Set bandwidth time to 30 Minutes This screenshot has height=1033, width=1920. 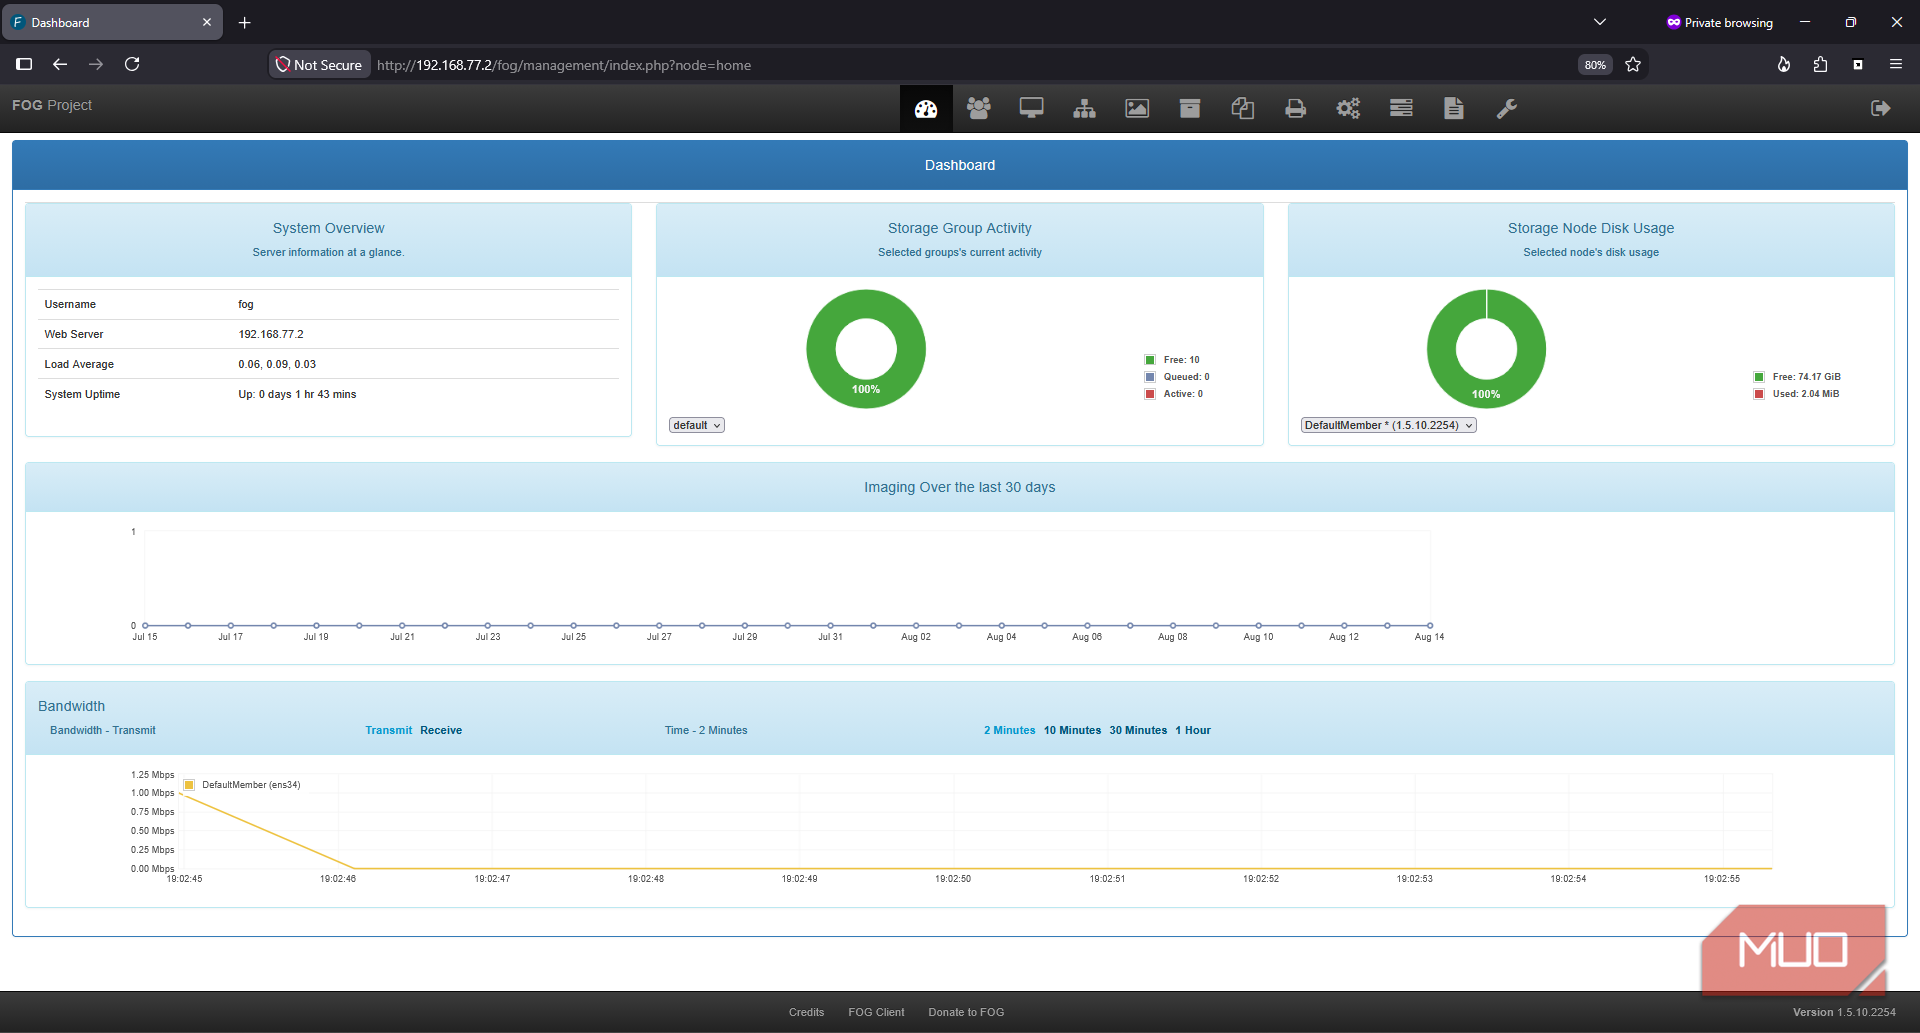coord(1138,730)
